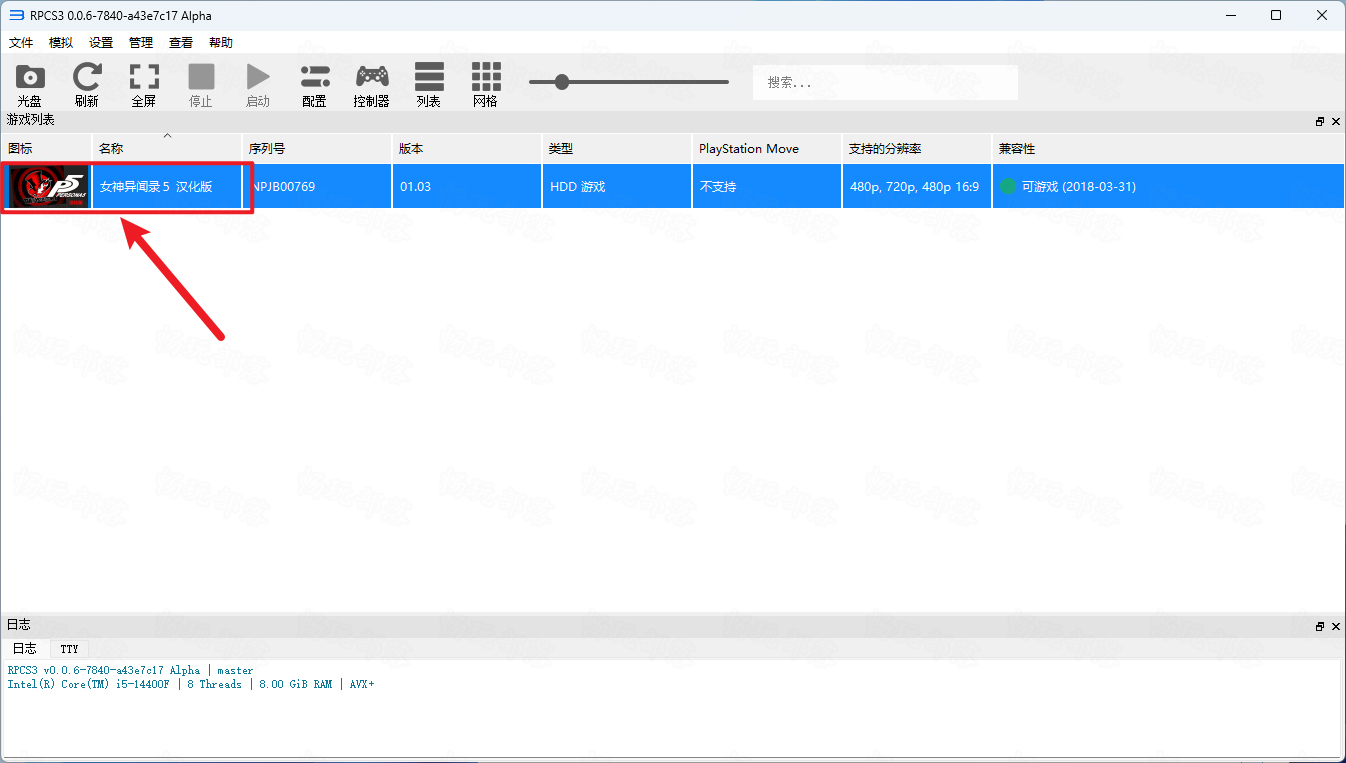1346x763 pixels.
Task: Close the 日志 panel
Action: coord(1335,626)
